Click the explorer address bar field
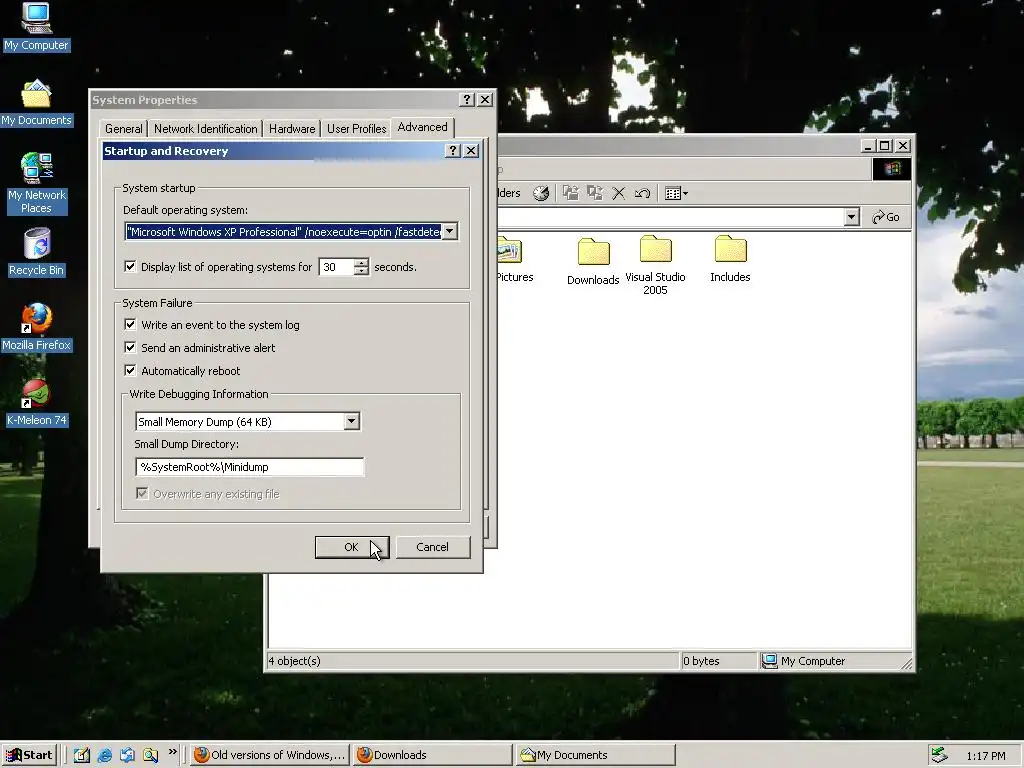Screen dimensions: 1024x768 671,217
